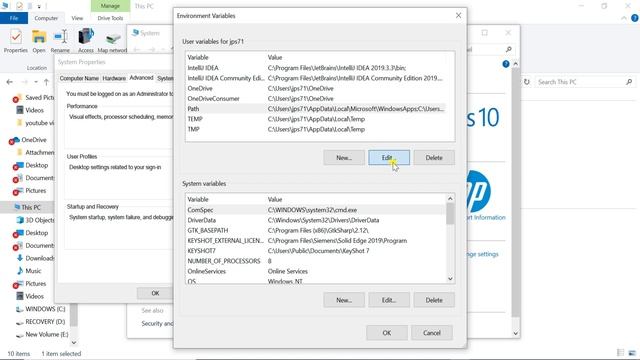Viewport: 640px width, 360px height.
Task: Close the Environment Variables dialog
Action: coord(458,16)
